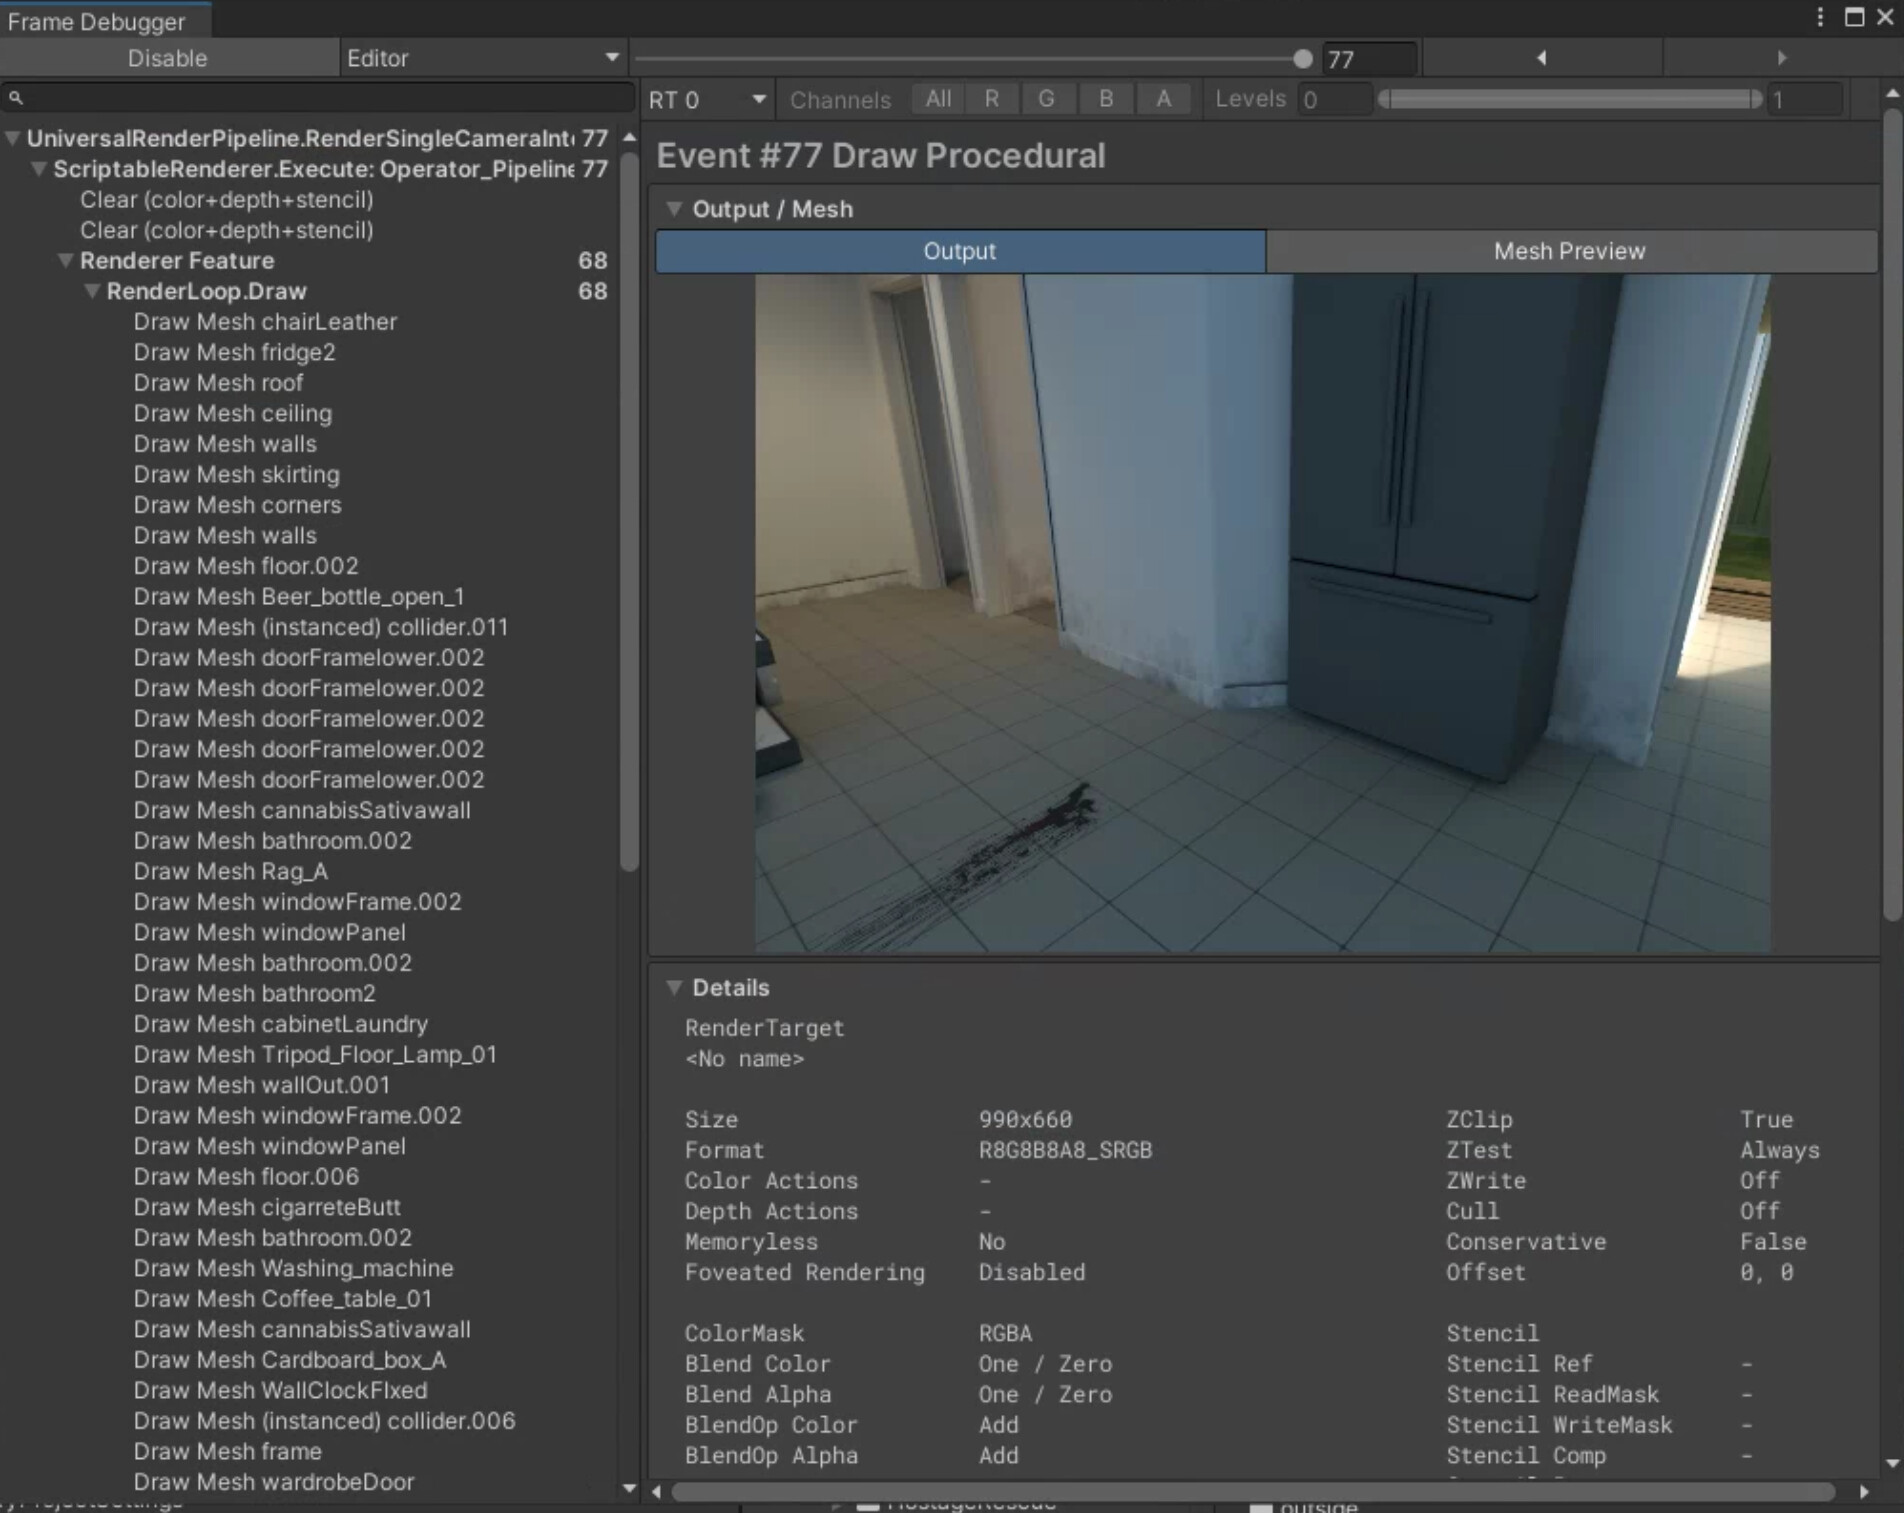Image resolution: width=1904 pixels, height=1513 pixels.
Task: Collapse the Output / Mesh section
Action: [x=674, y=209]
